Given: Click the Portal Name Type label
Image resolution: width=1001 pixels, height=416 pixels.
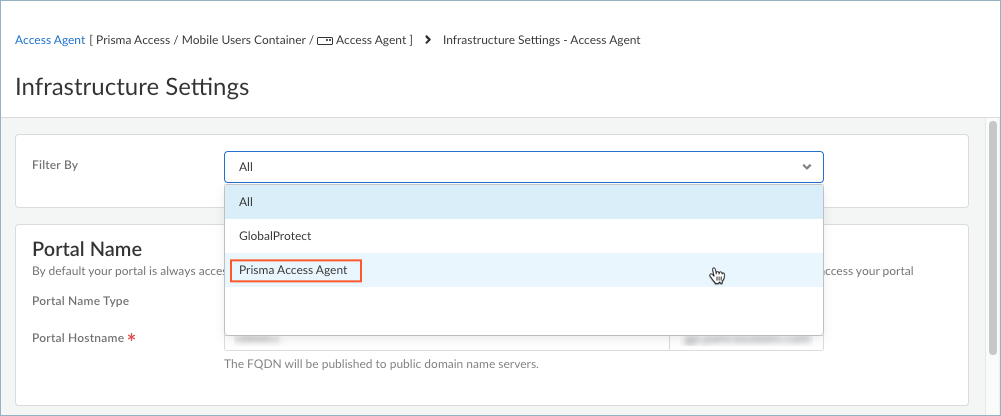Looking at the screenshot, I should pyautogui.click(x=80, y=301).
